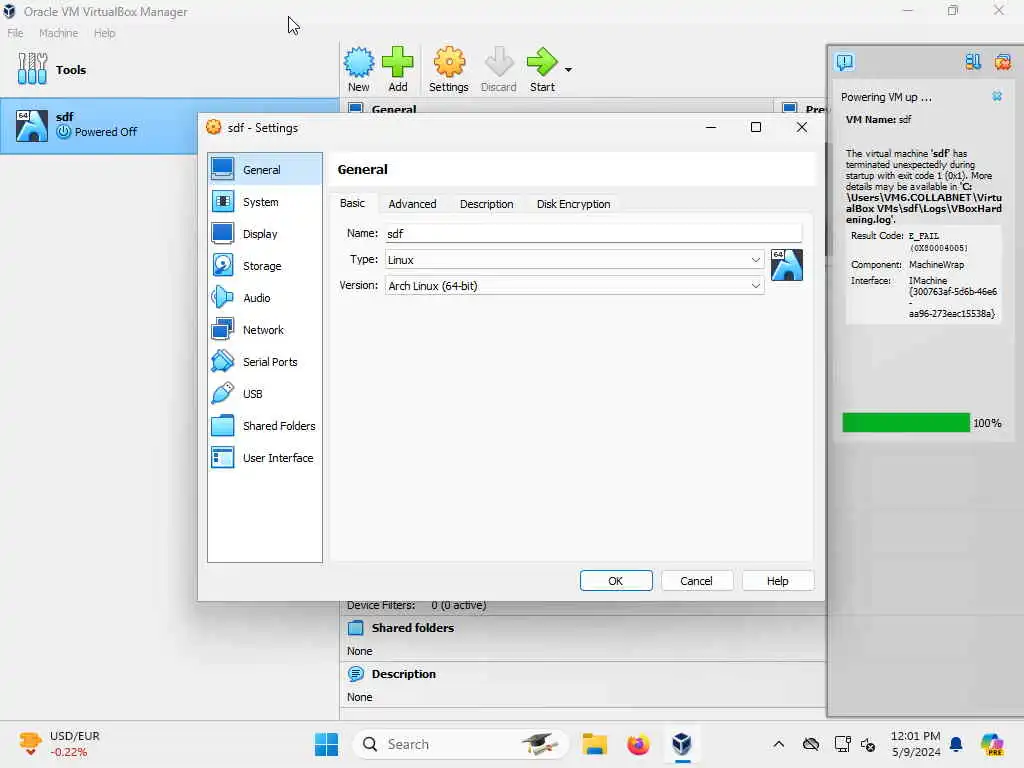Screen dimensions: 1024x768
Task: Open the Storage settings category
Action: (x=264, y=266)
